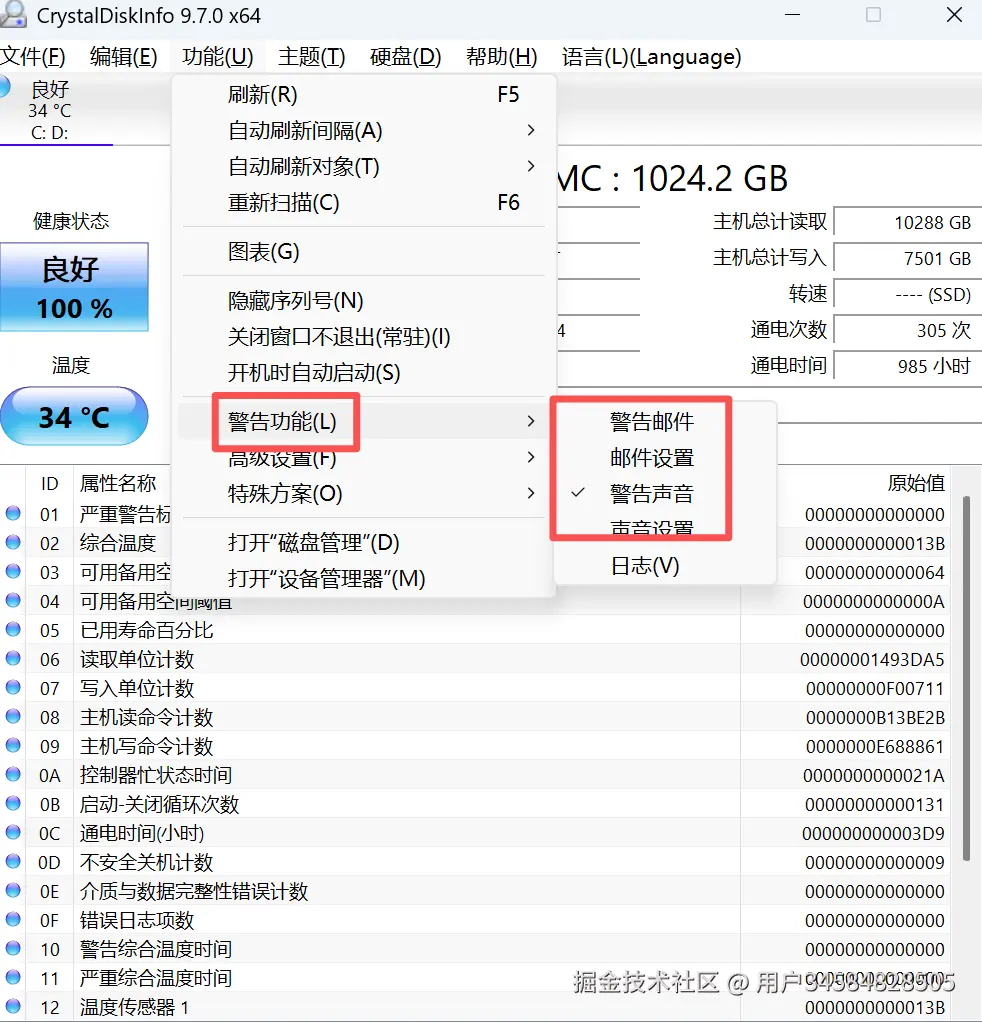Click the status orb for row 04

[13, 600]
